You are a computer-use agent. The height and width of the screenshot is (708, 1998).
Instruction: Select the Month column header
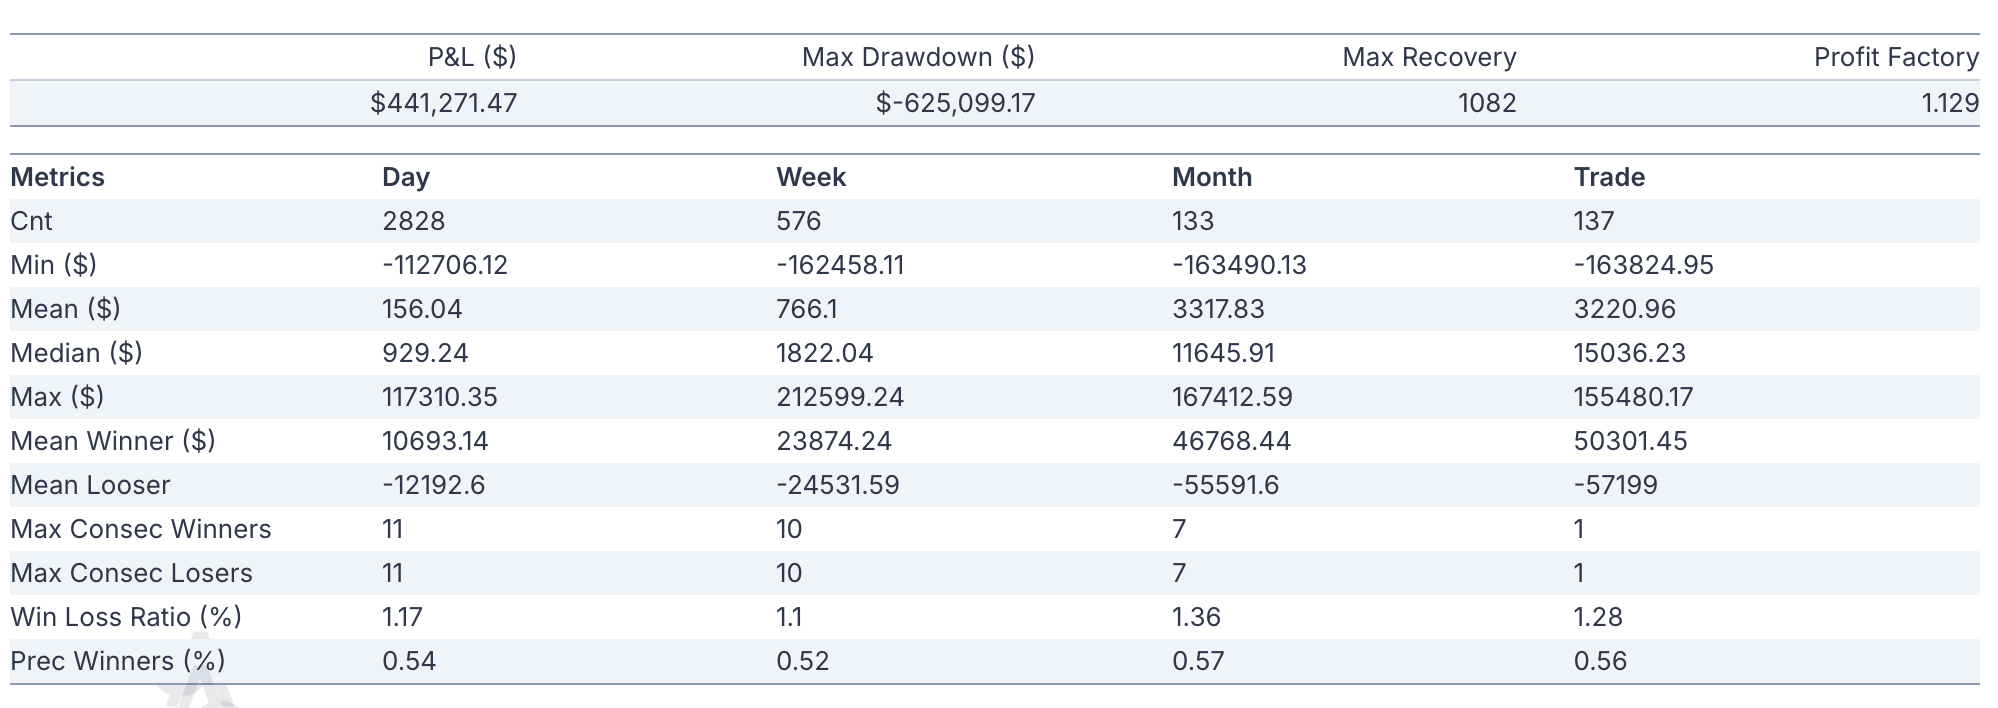[x=1212, y=177]
